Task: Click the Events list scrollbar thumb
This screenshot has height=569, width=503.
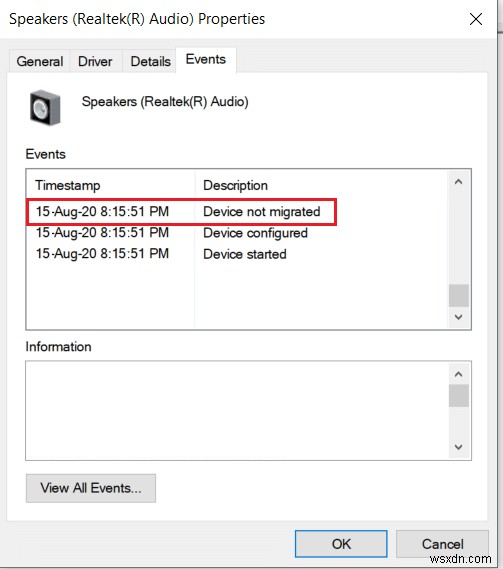Action: coord(459,295)
